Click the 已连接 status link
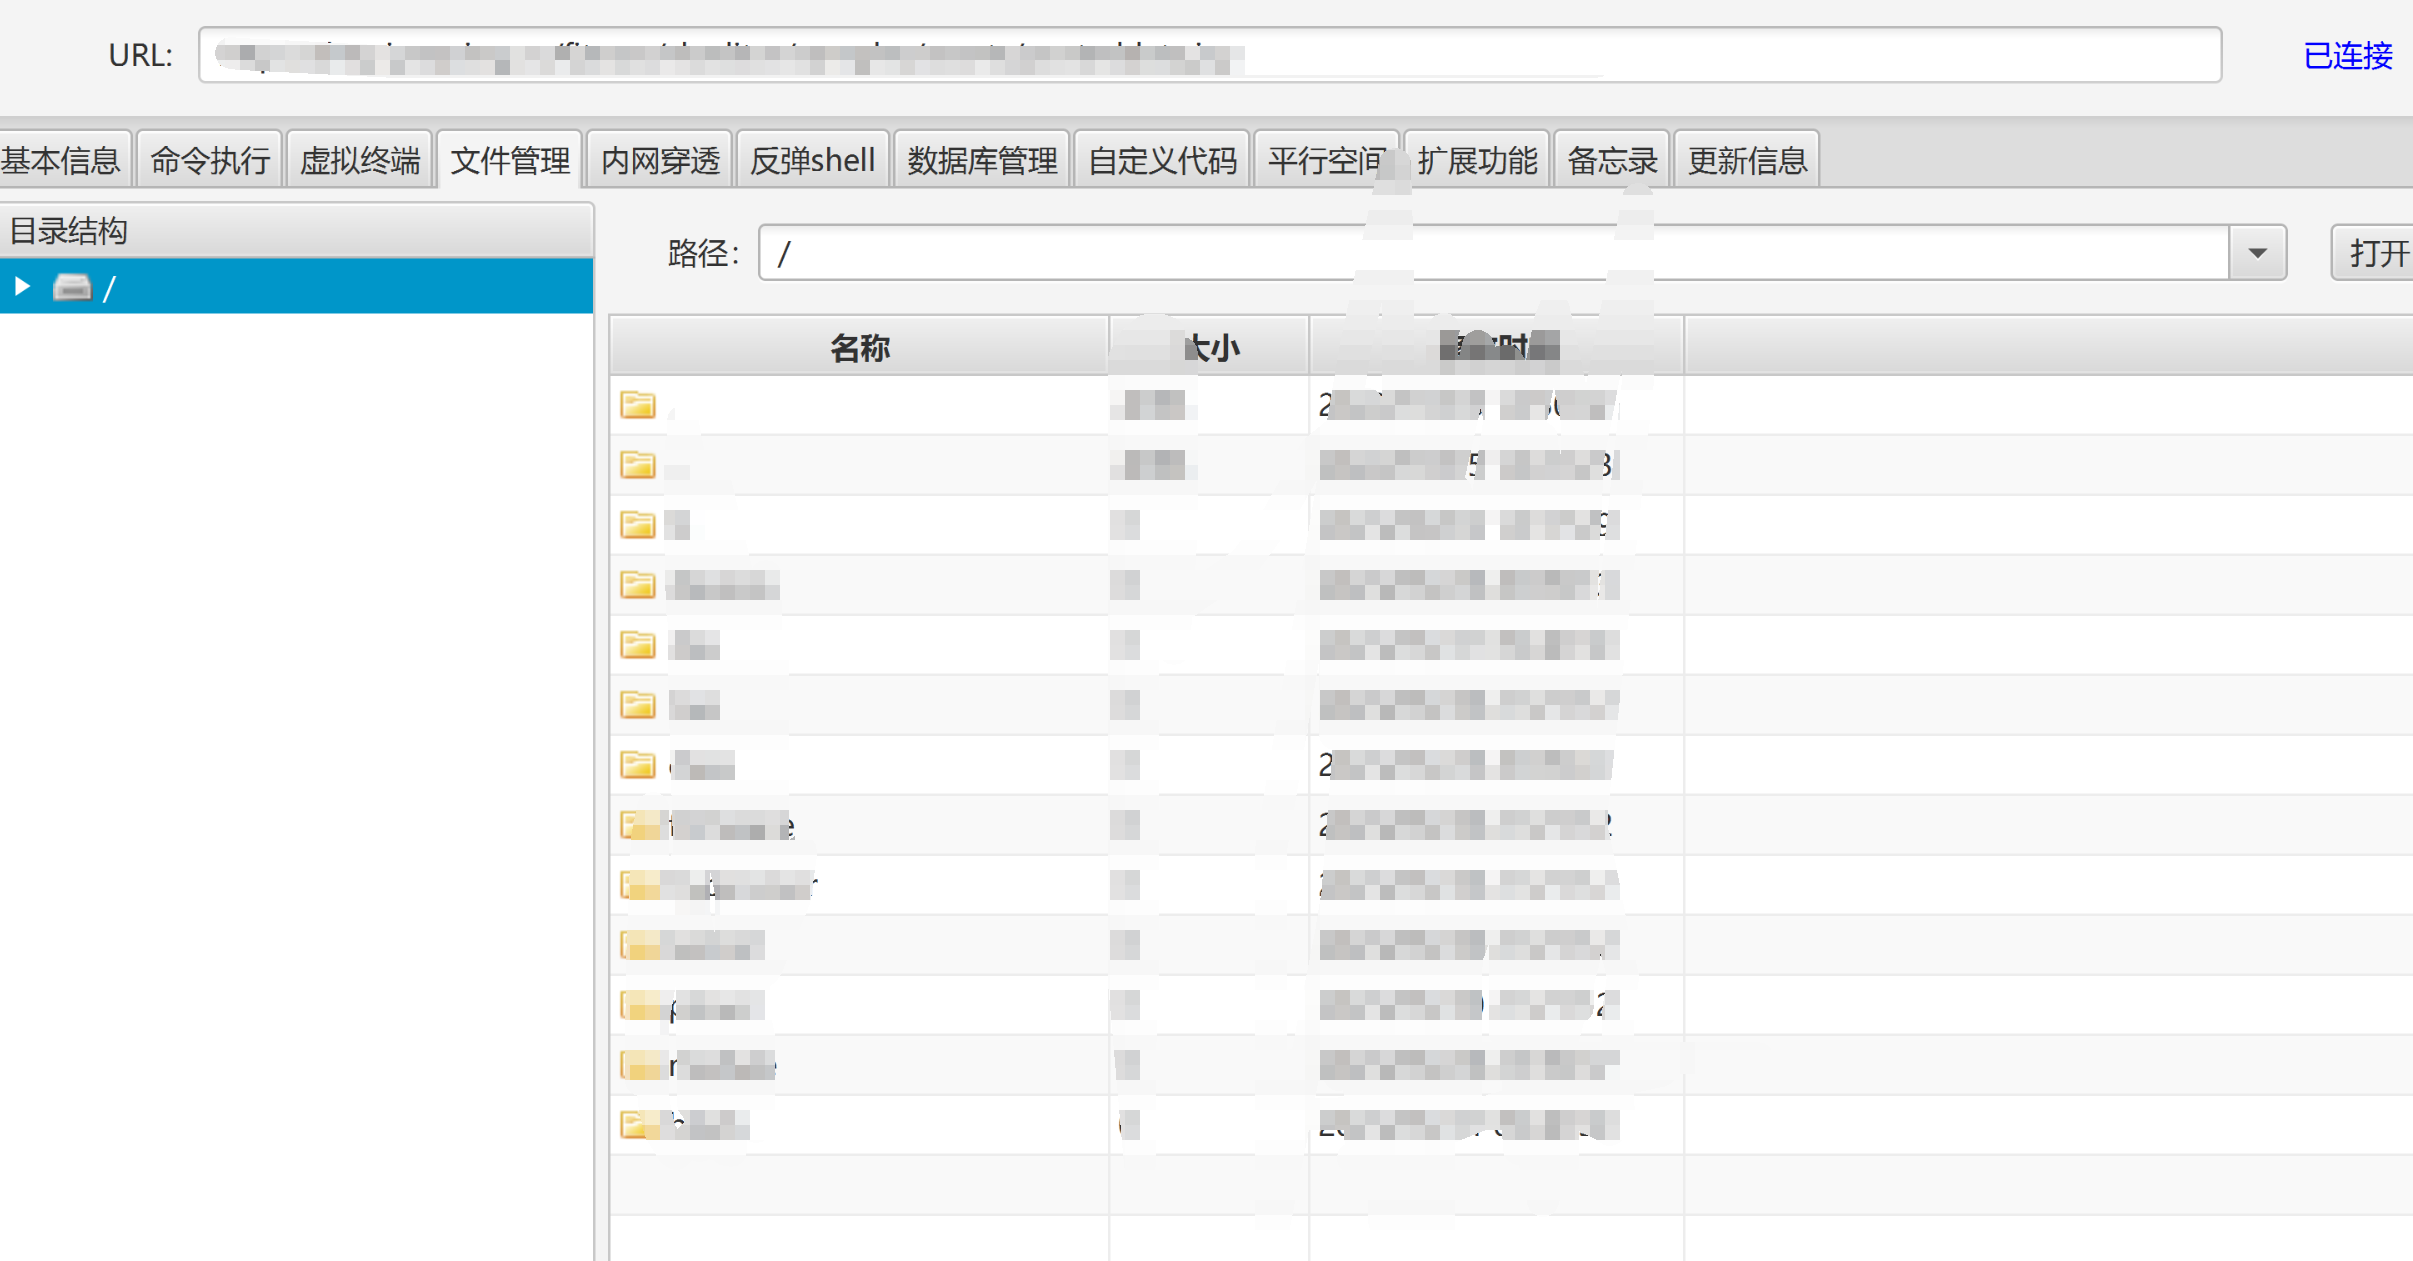Screen dimensions: 2413x1261 2348,56
